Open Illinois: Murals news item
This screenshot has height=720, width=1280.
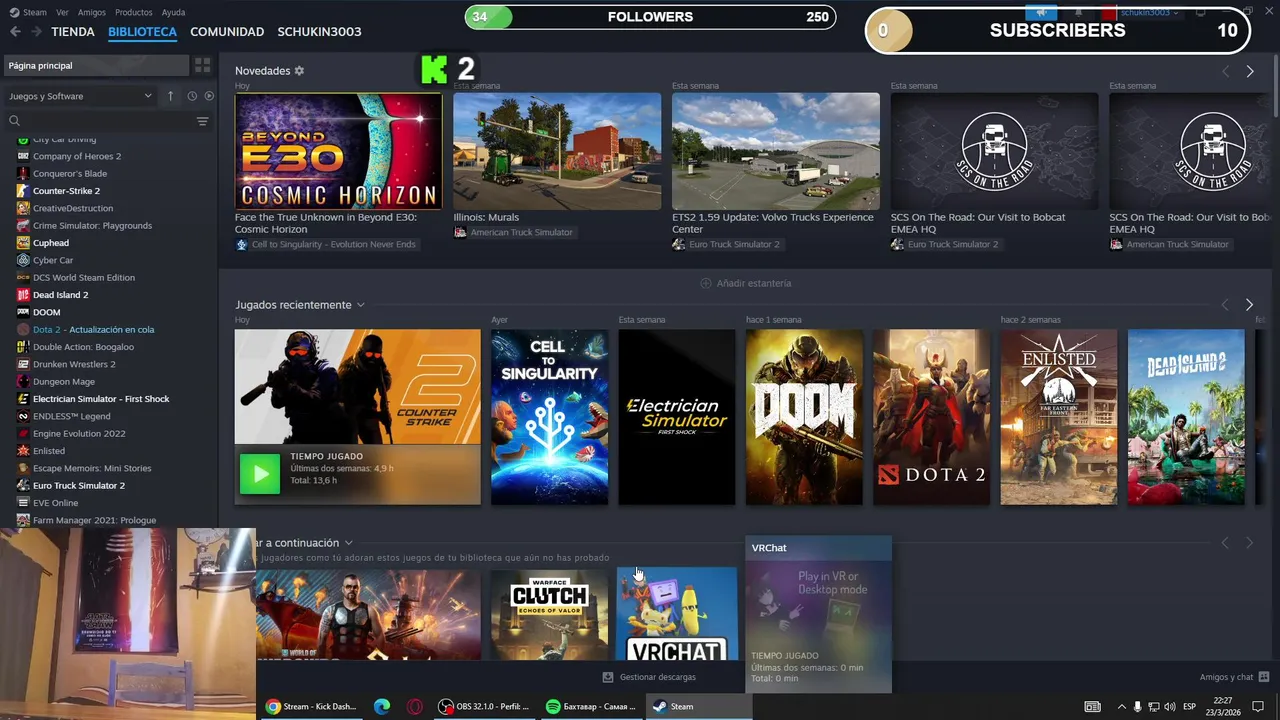pos(557,151)
